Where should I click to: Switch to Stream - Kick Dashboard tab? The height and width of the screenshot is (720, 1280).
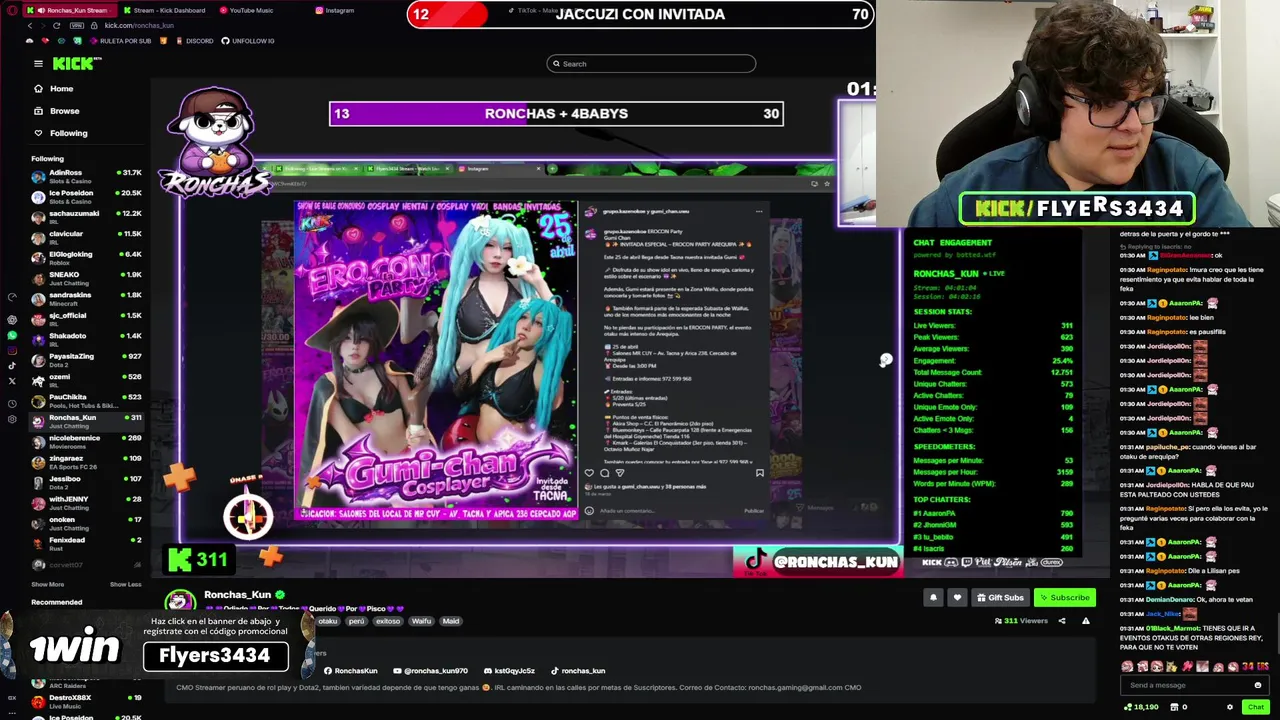click(164, 10)
